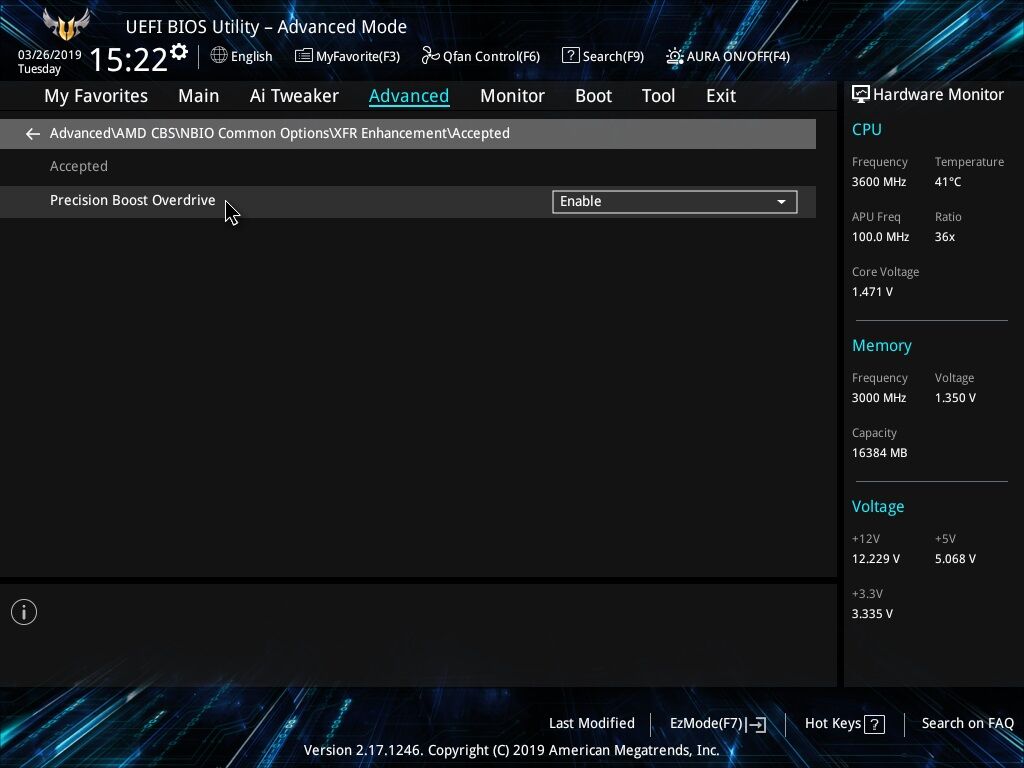Open the Tool tab
Viewport: 1024px width, 768px height.
coord(658,96)
